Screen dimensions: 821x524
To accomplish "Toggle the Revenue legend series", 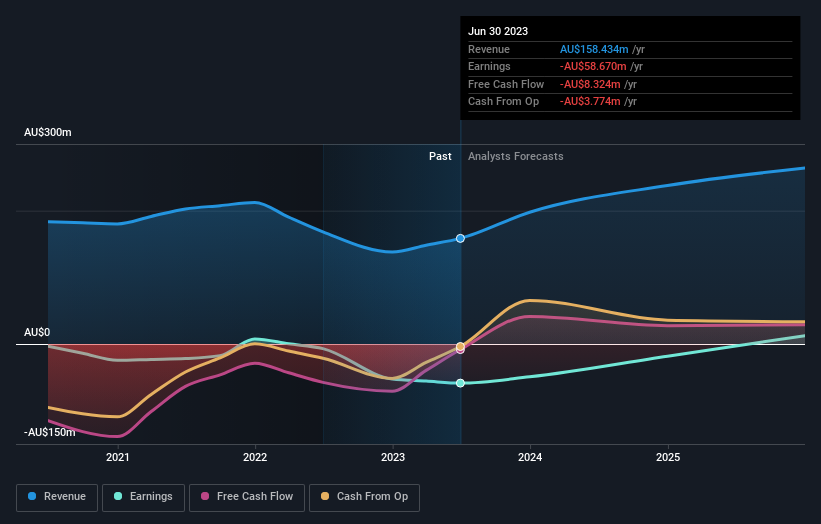I will (x=57, y=497).
